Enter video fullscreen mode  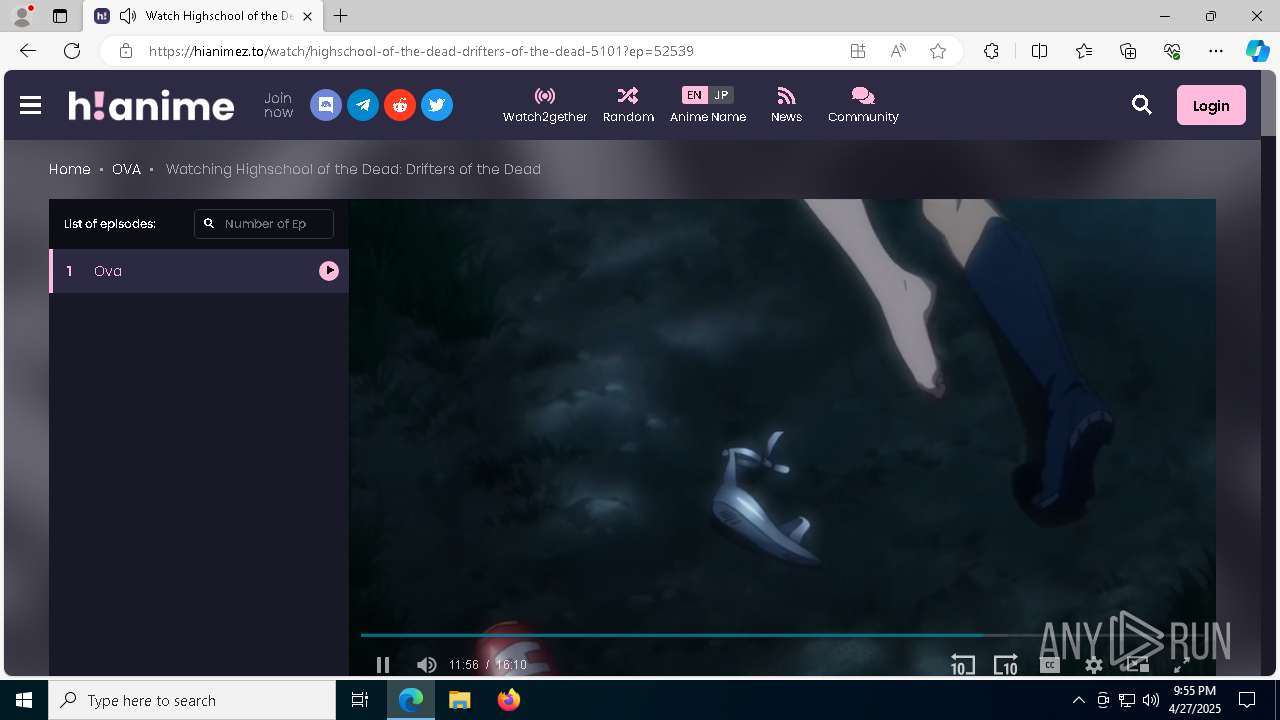(x=1181, y=665)
